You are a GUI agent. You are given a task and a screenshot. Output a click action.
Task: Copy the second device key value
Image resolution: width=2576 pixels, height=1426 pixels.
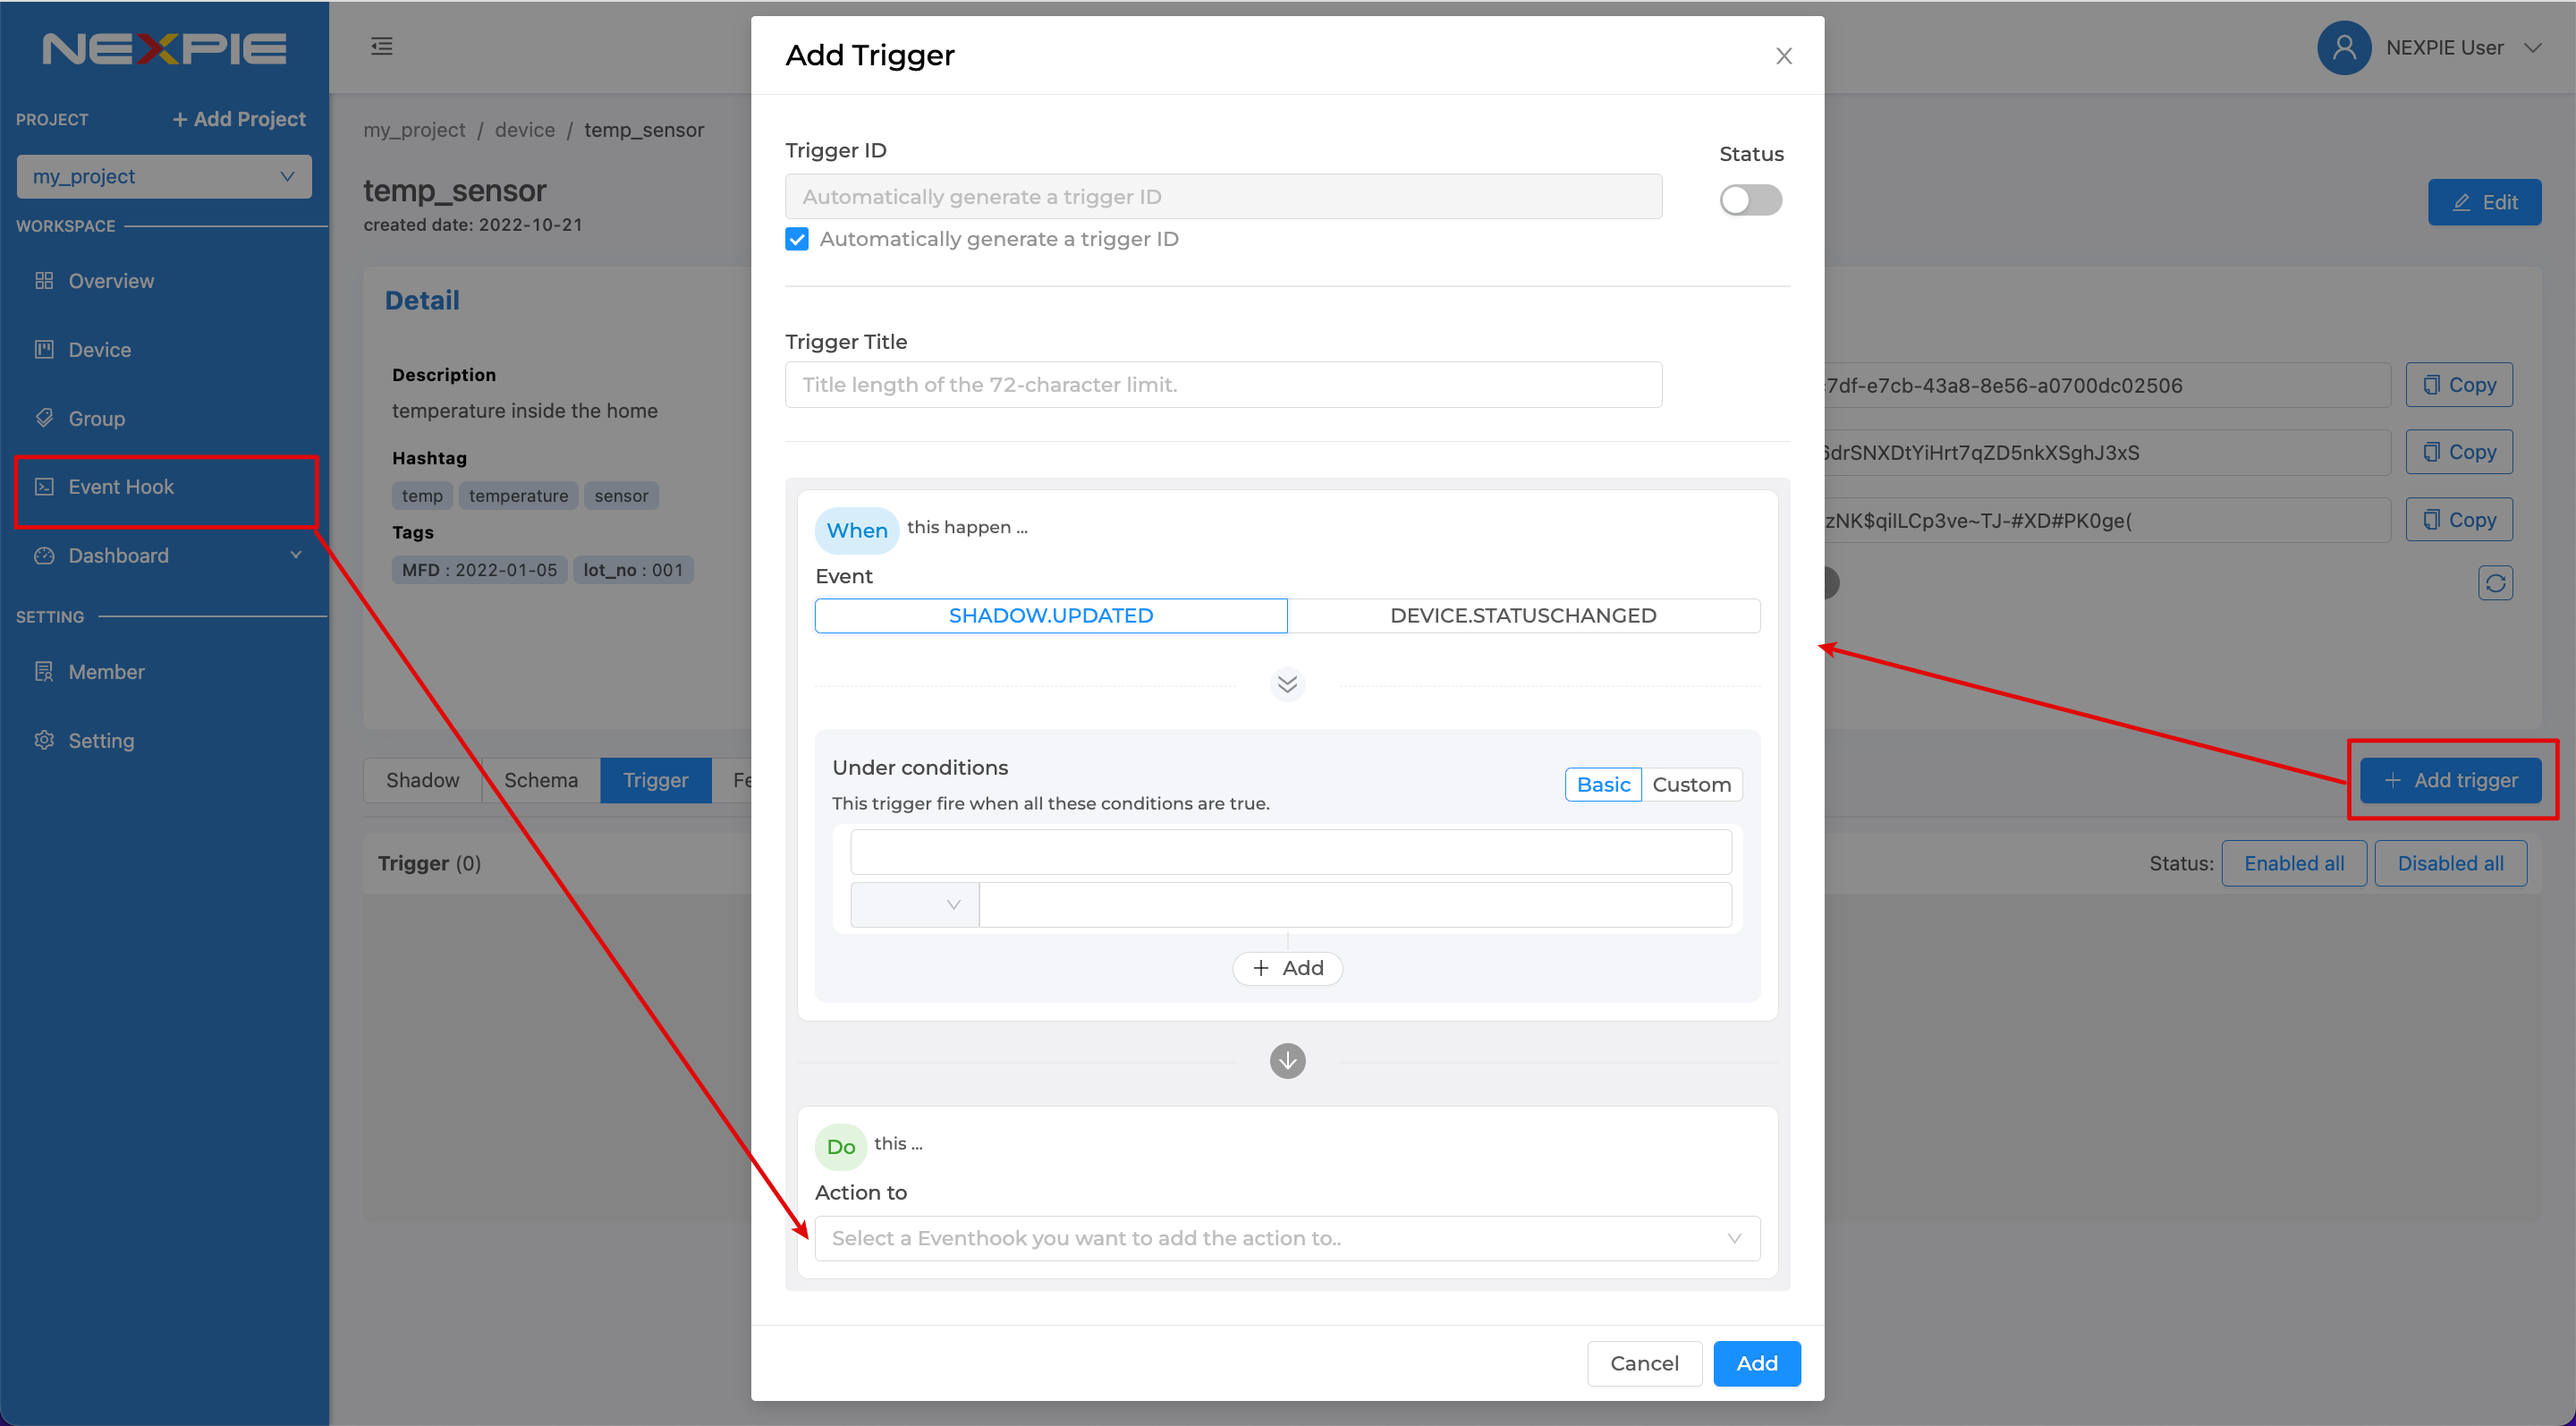pos(2459,452)
